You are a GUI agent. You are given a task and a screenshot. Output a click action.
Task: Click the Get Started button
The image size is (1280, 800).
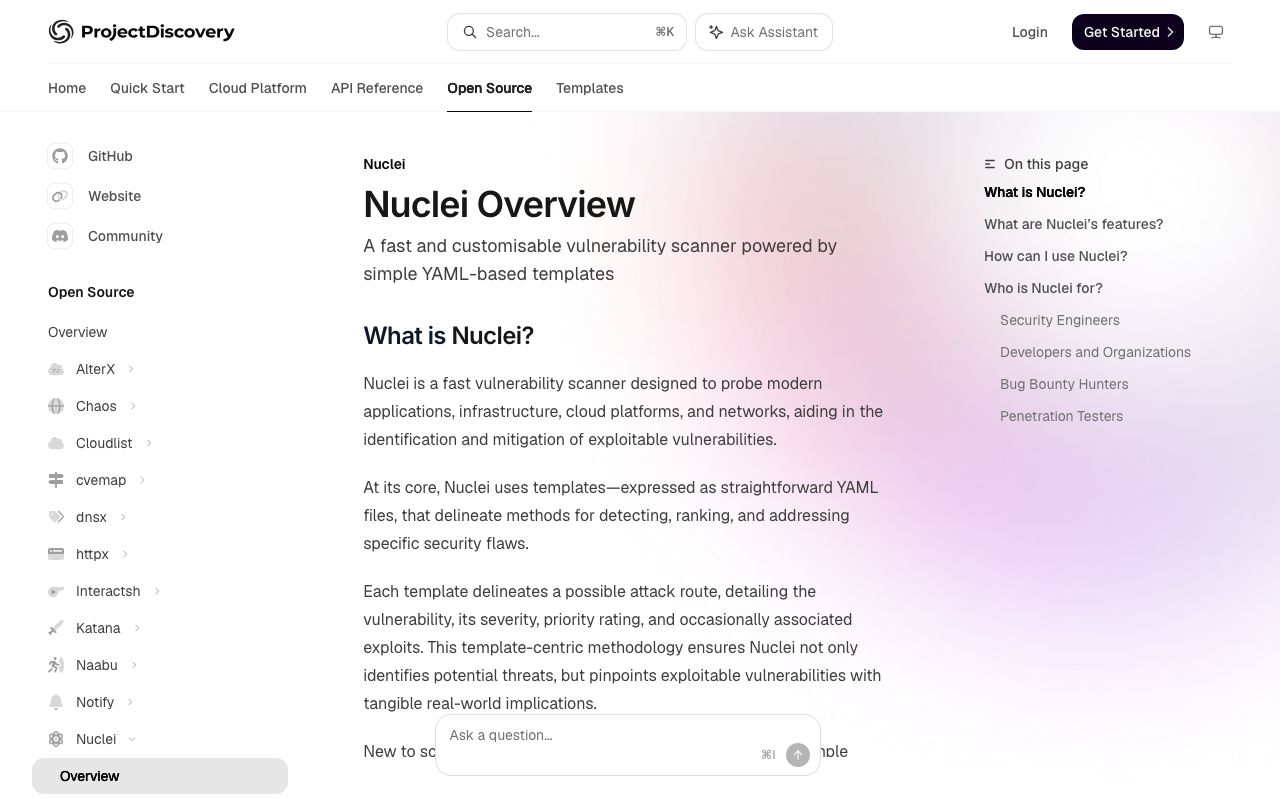[1128, 32]
